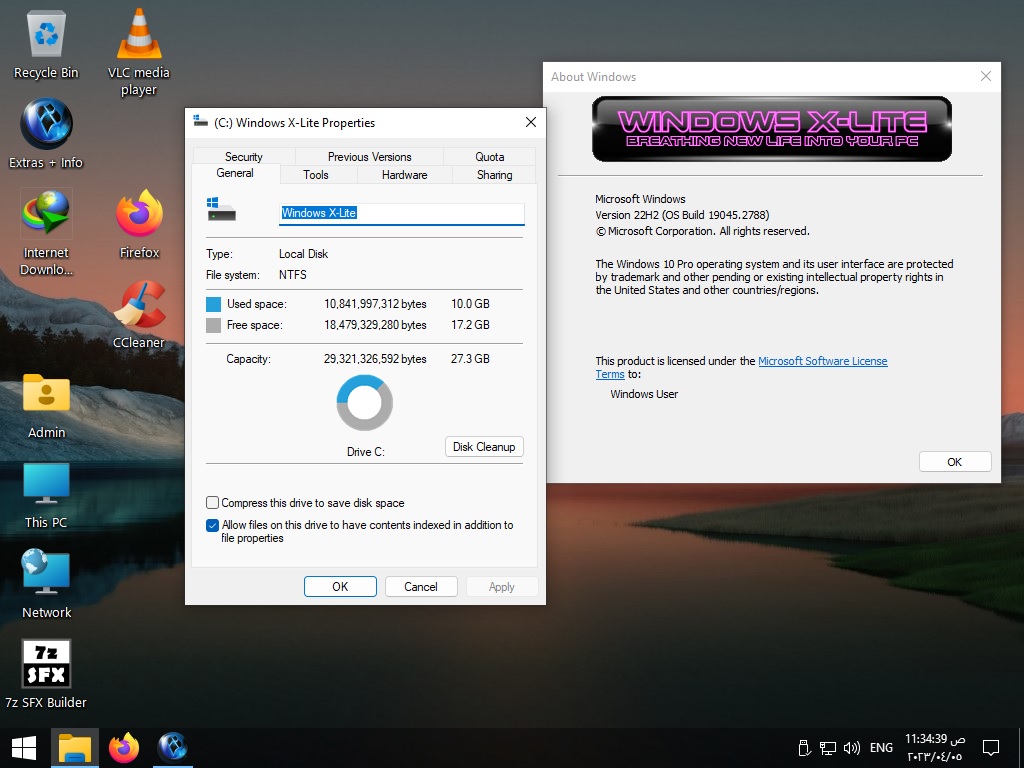Open CCleaner desktop shortcut
The width and height of the screenshot is (1024, 768).
pyautogui.click(x=138, y=314)
